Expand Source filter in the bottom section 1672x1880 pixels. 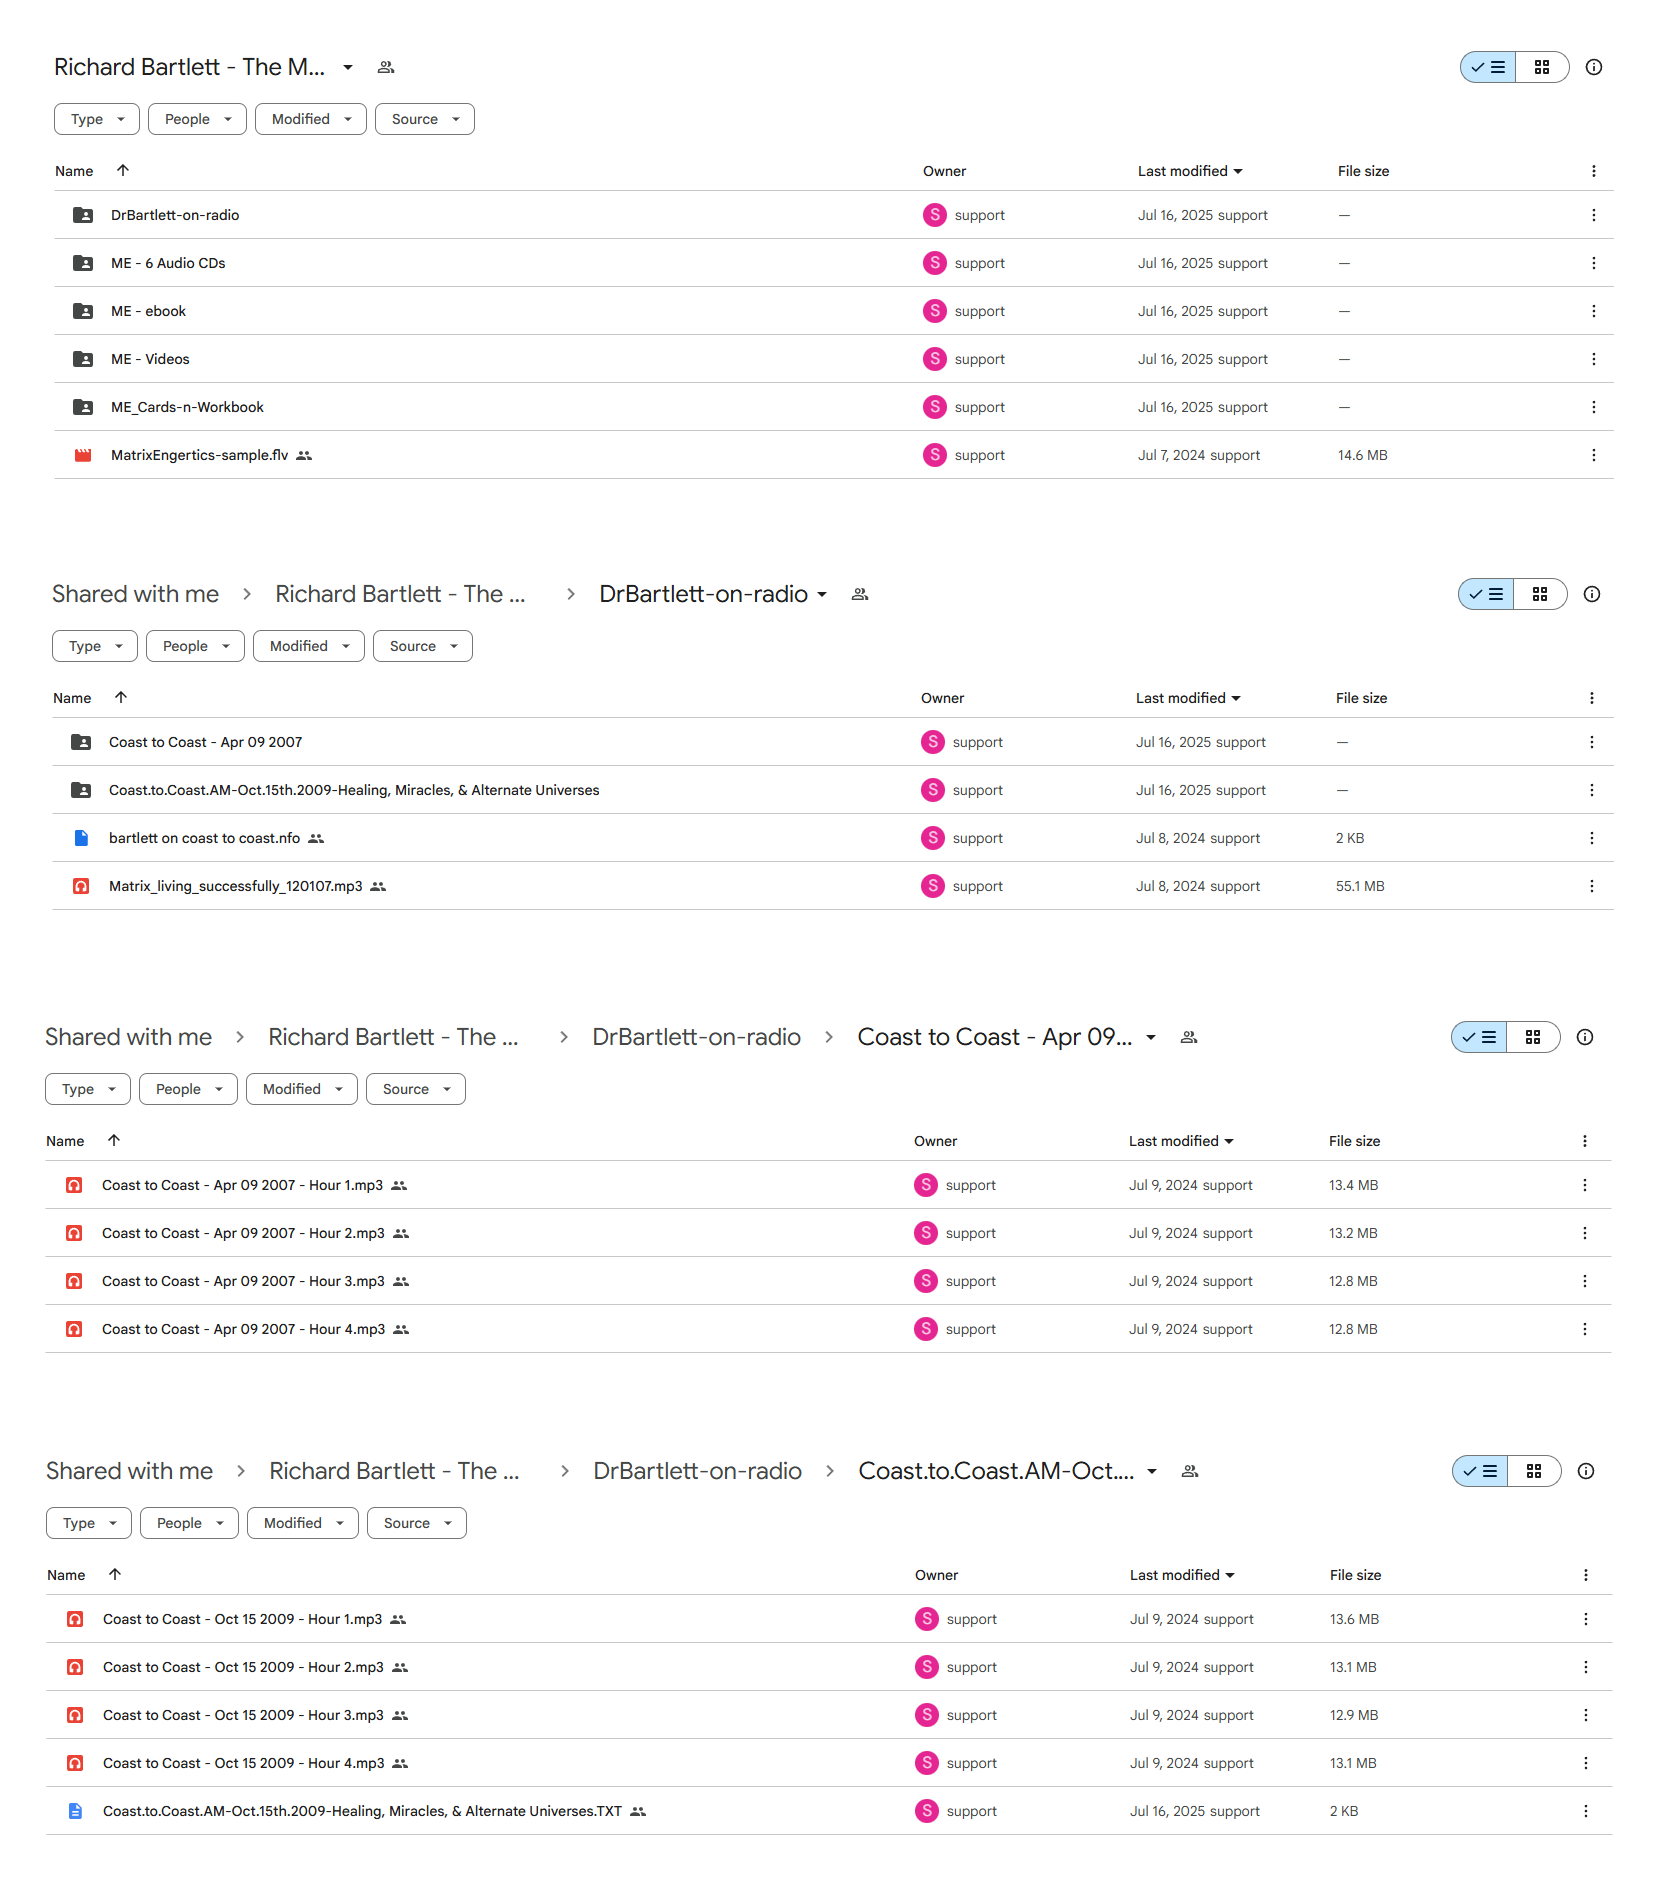click(417, 1523)
